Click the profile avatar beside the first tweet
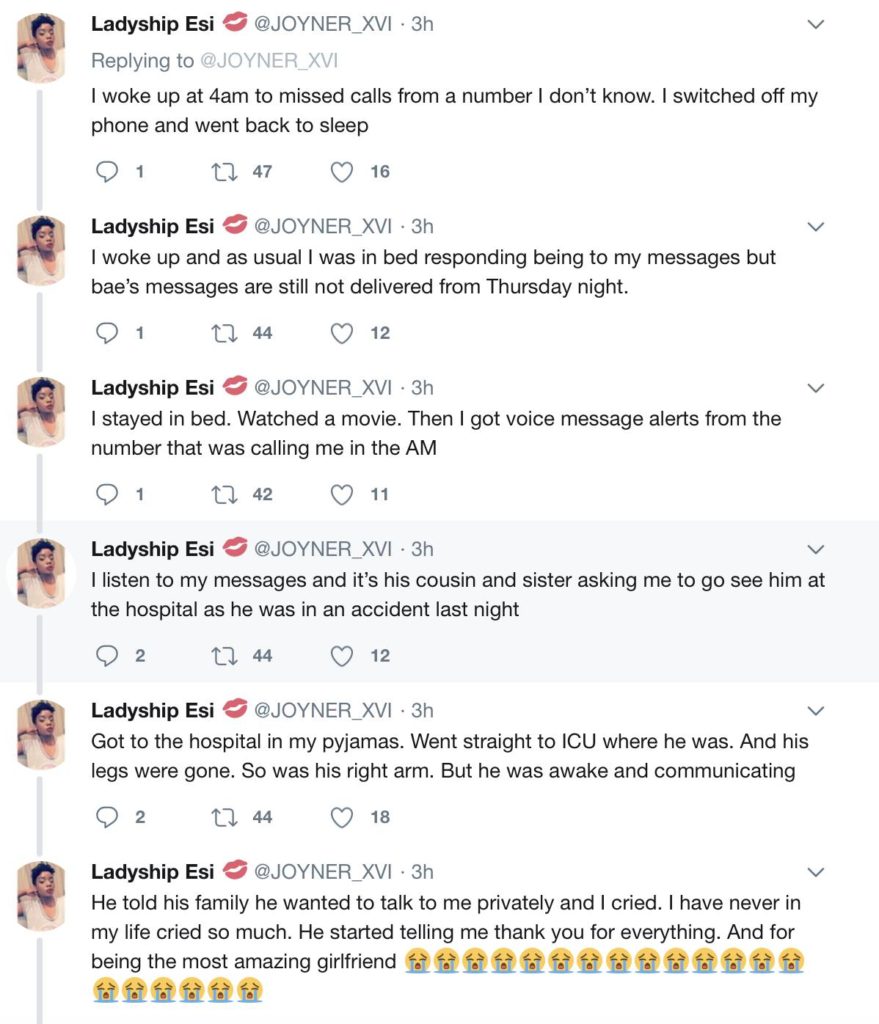 point(42,47)
